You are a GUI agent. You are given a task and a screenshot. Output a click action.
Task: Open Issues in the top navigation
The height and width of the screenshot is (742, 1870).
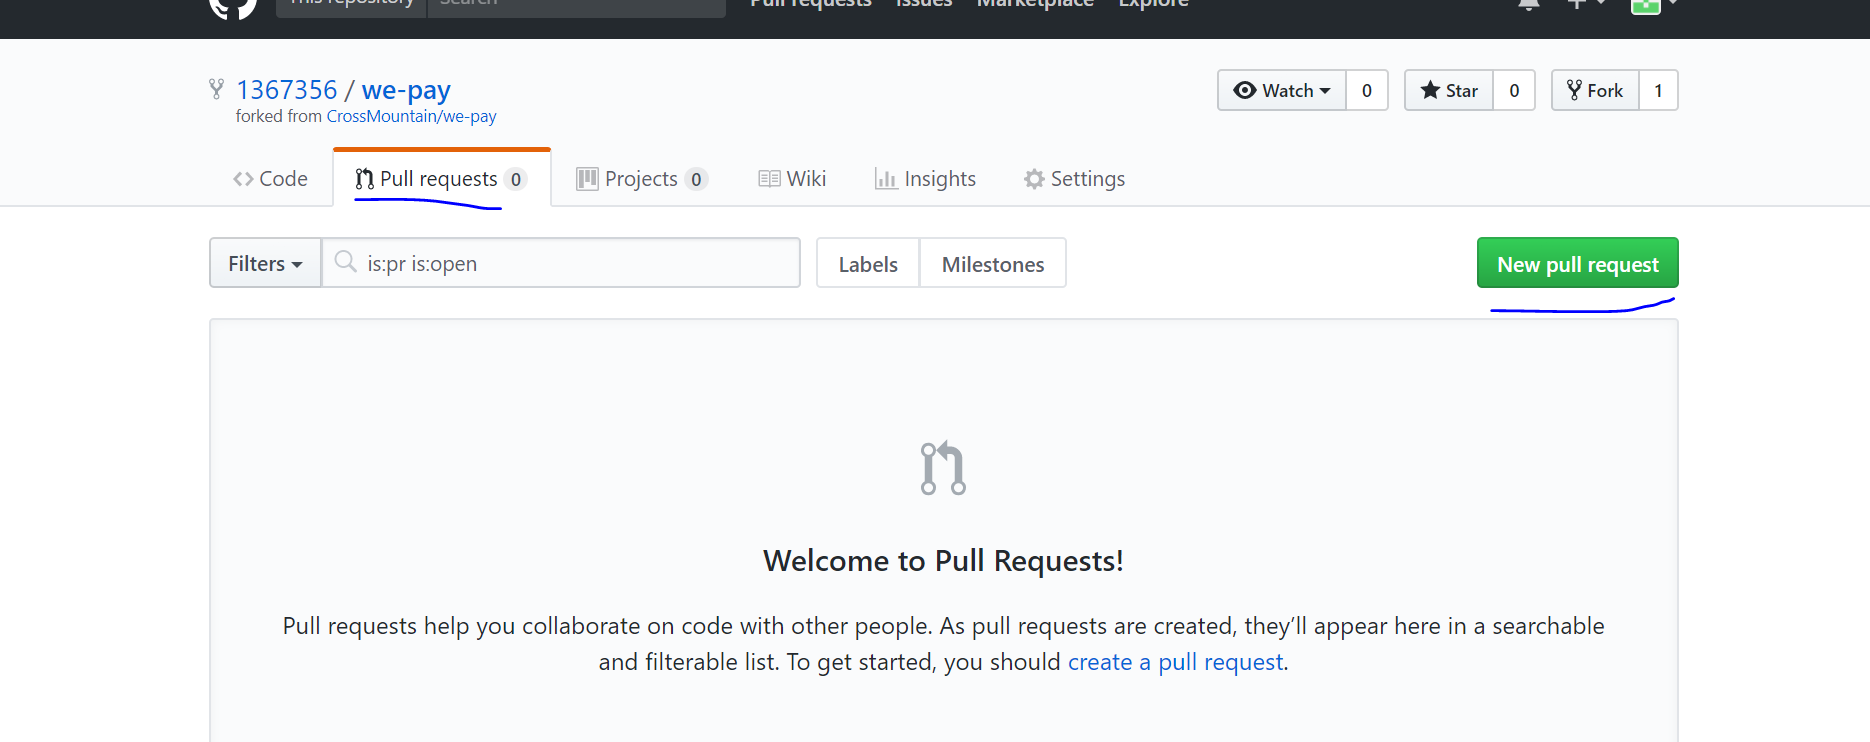[924, 4]
